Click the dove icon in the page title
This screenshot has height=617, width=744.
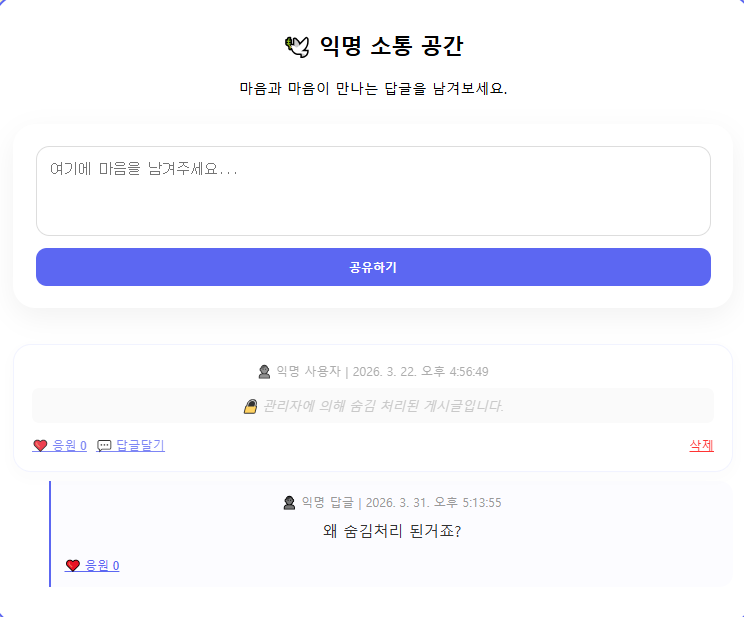298,46
